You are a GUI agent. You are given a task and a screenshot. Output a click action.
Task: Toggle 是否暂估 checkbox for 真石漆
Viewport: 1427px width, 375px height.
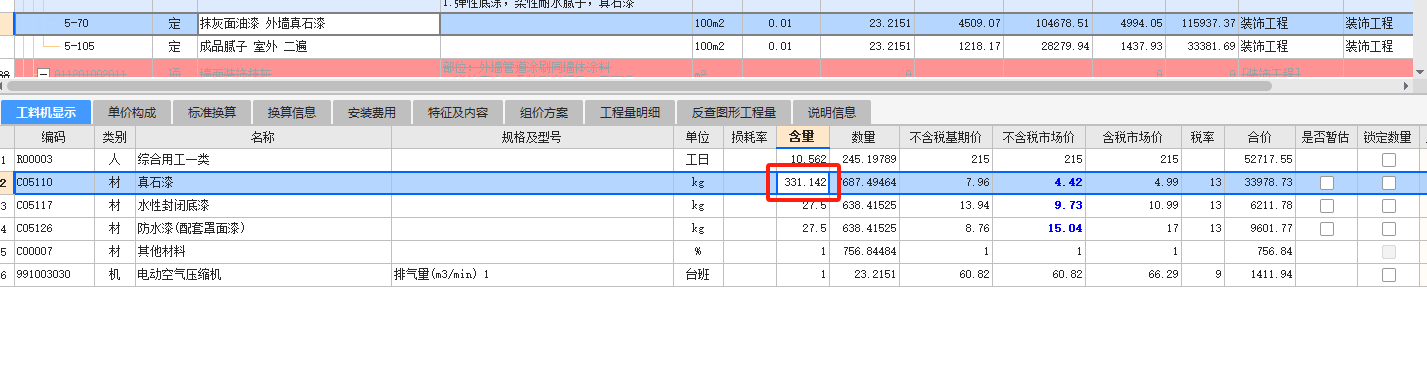[1326, 183]
